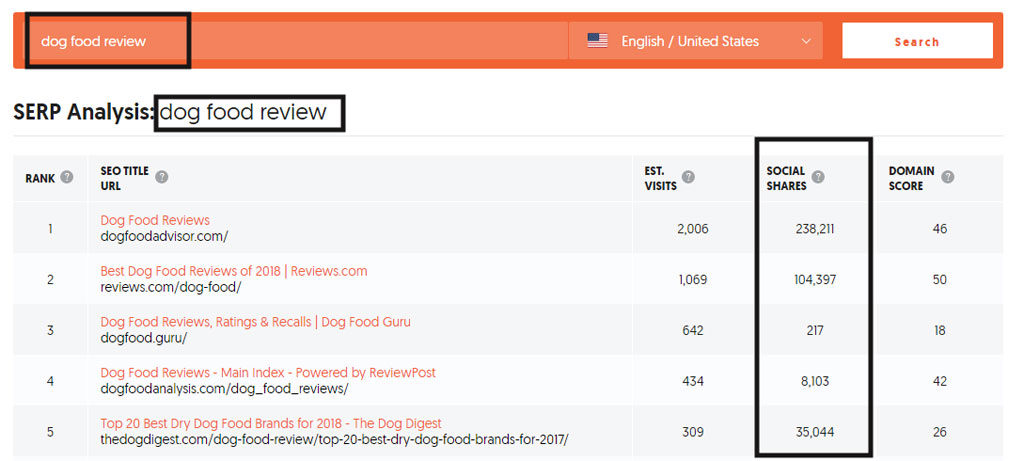Click the 238,211 social shares value
Screen dimensions: 1024x461
[815, 229]
